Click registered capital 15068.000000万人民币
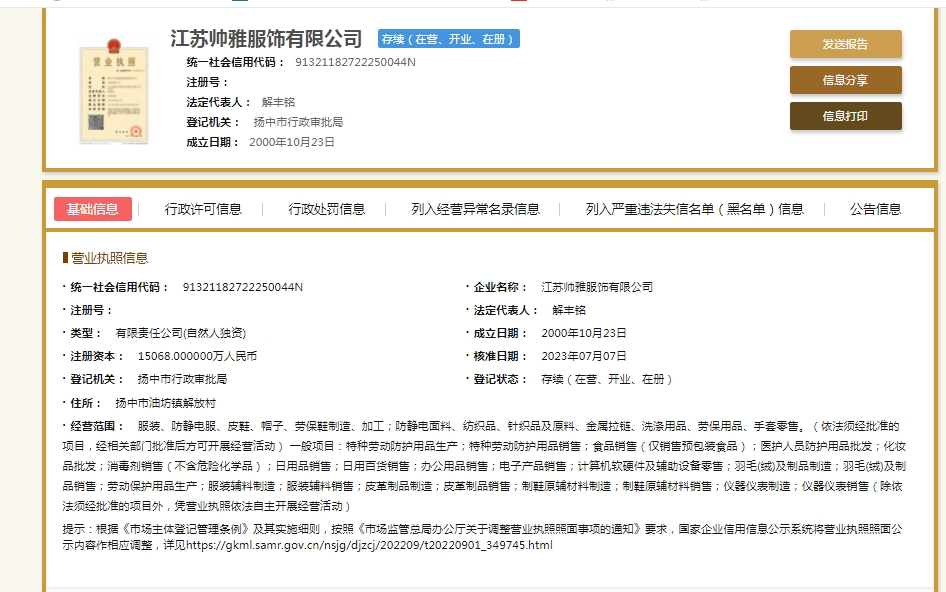The width and height of the screenshot is (946, 592). click(197, 356)
